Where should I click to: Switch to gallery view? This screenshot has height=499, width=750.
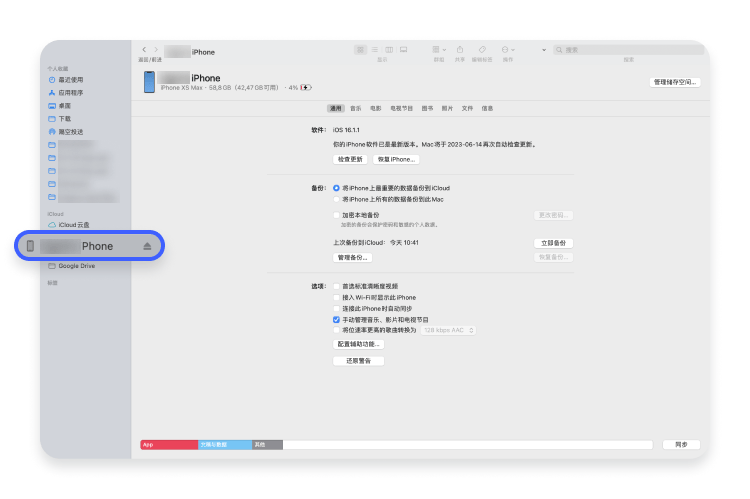(404, 50)
